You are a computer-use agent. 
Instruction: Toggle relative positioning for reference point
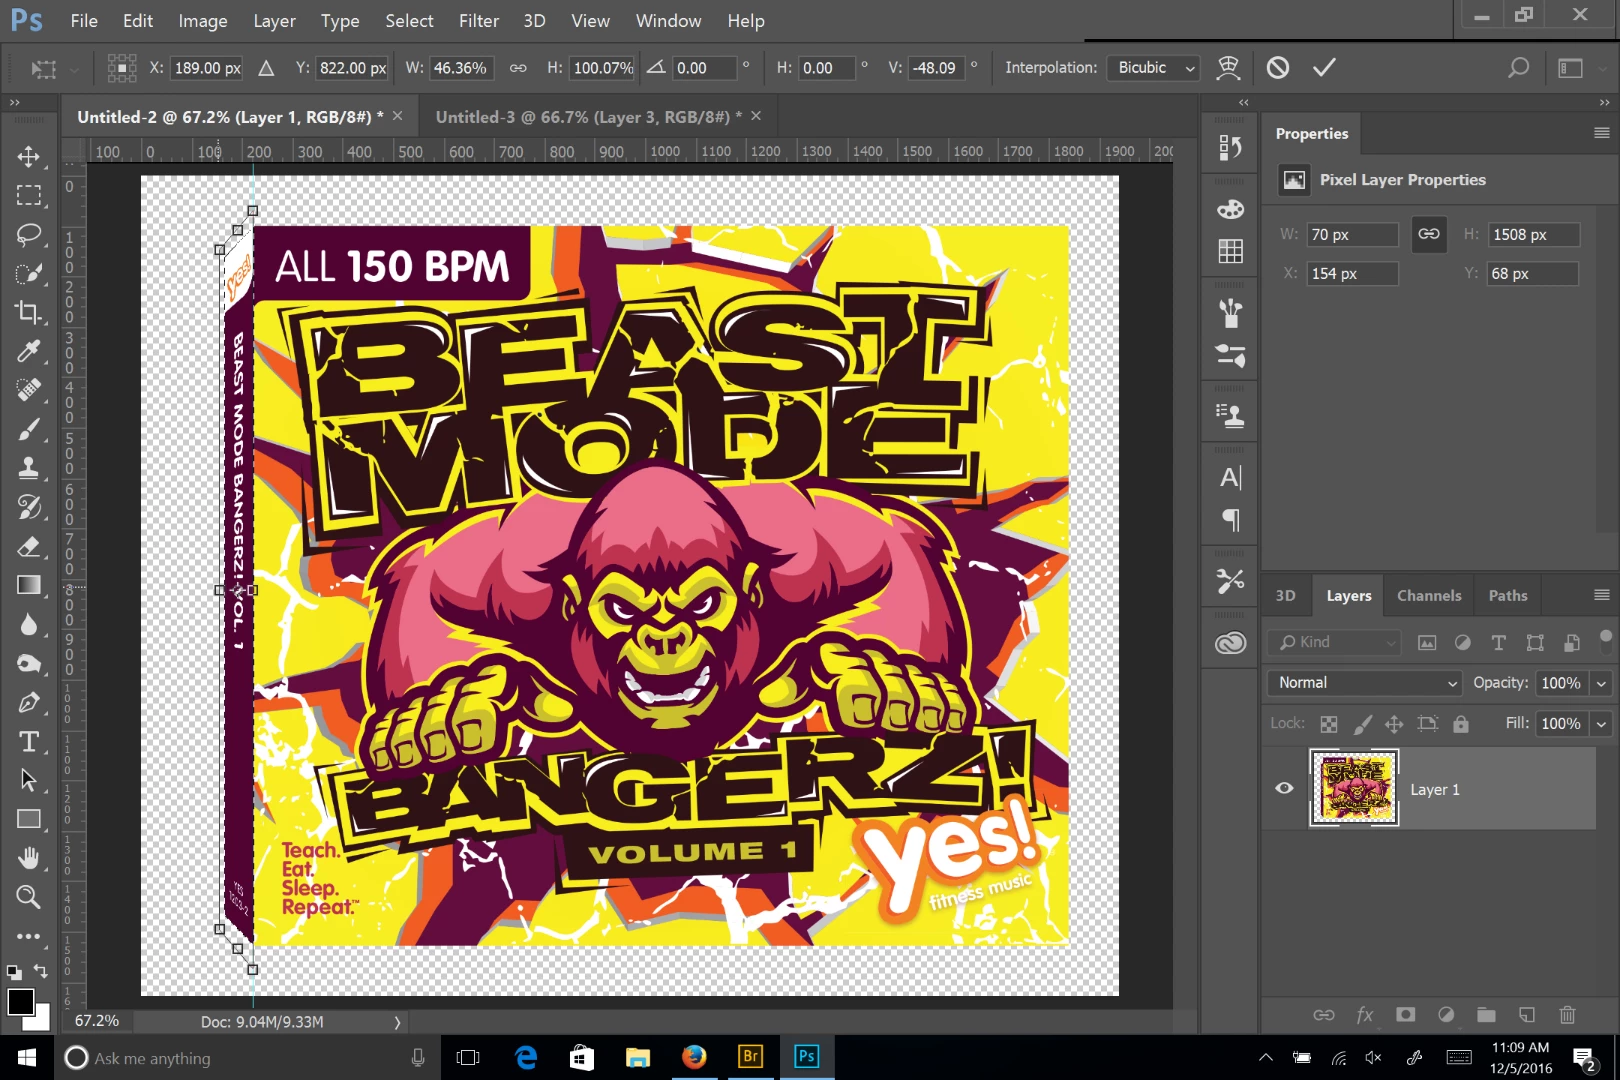point(266,68)
